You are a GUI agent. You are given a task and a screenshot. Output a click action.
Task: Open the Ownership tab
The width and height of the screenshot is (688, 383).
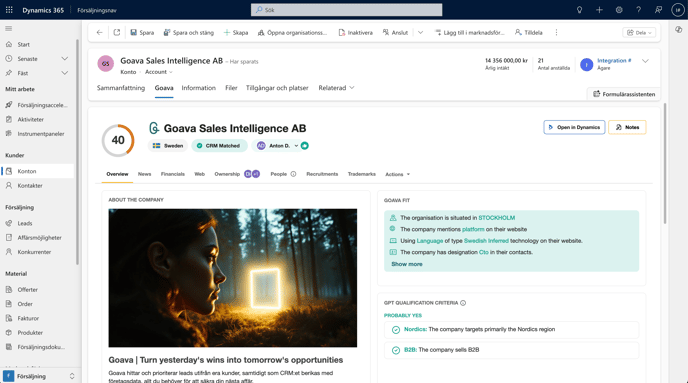[x=227, y=174]
